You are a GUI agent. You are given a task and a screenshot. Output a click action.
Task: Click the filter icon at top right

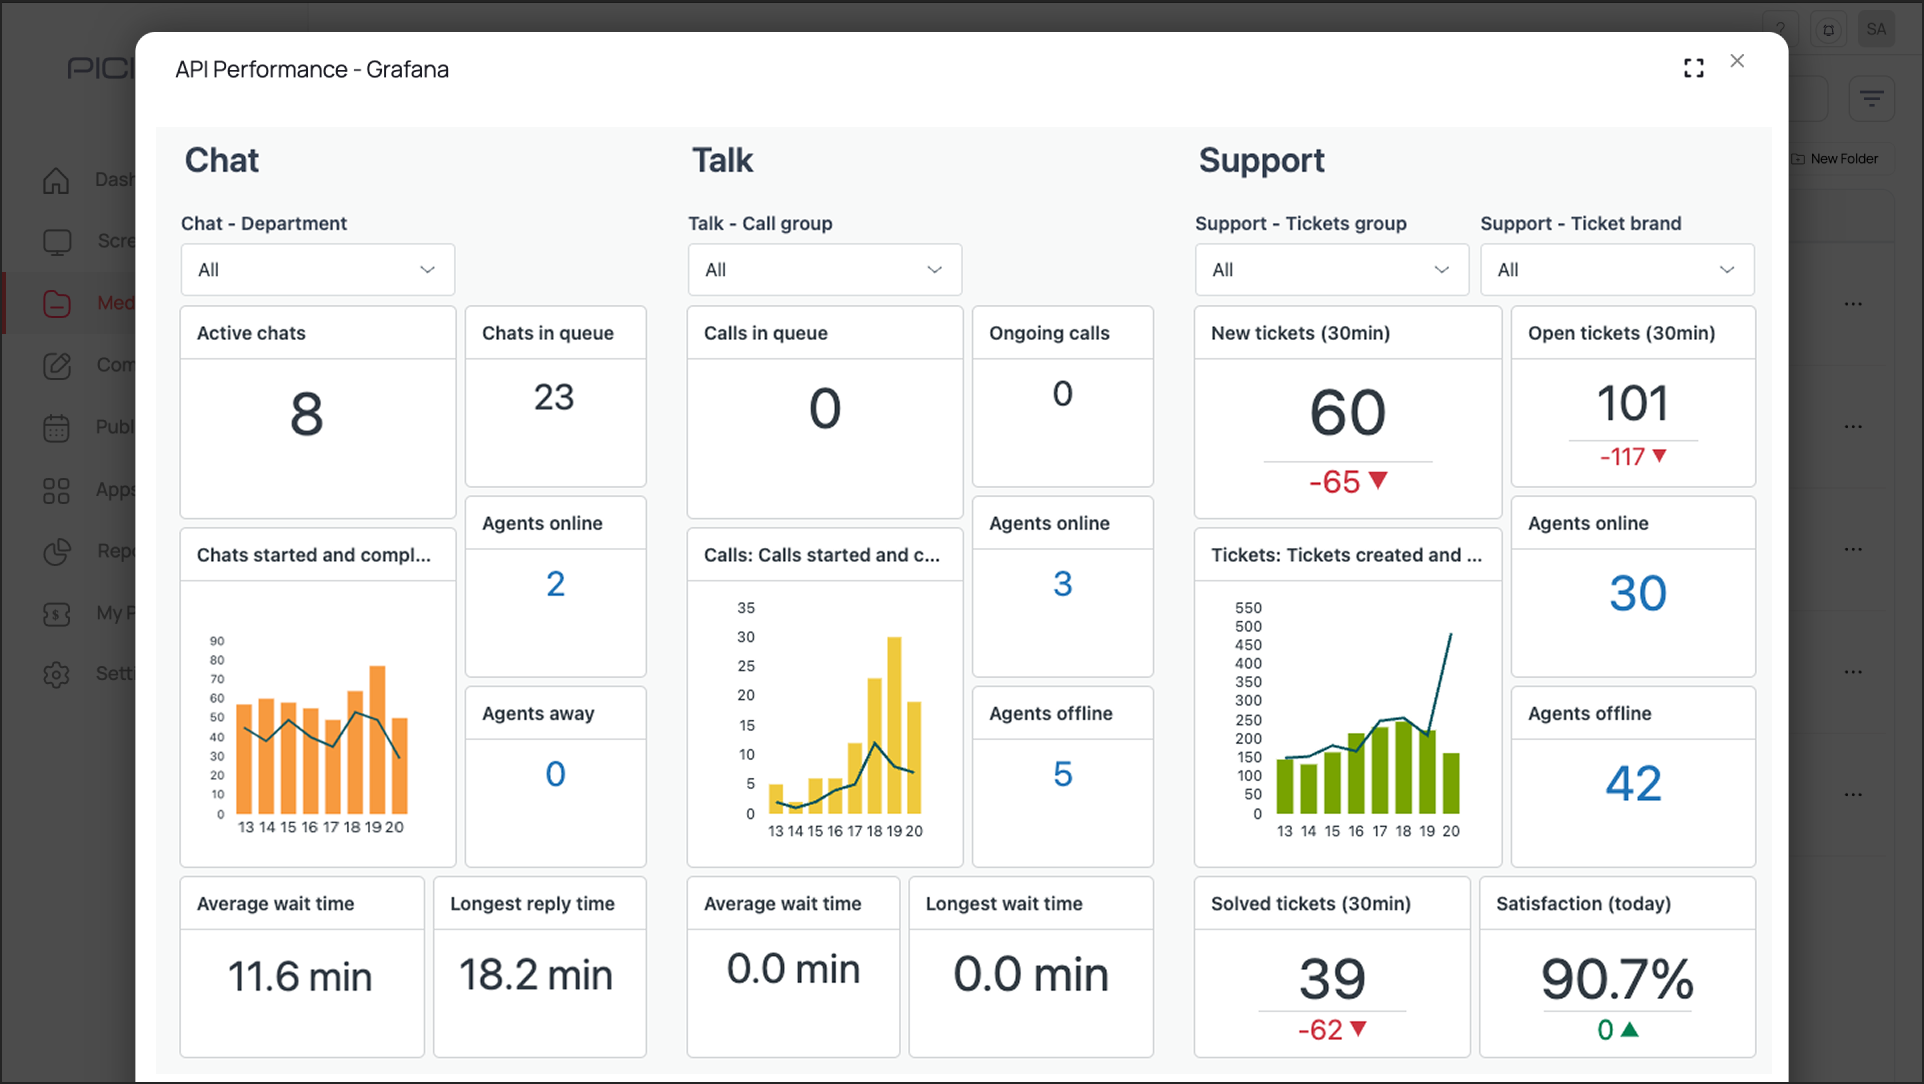[x=1871, y=98]
